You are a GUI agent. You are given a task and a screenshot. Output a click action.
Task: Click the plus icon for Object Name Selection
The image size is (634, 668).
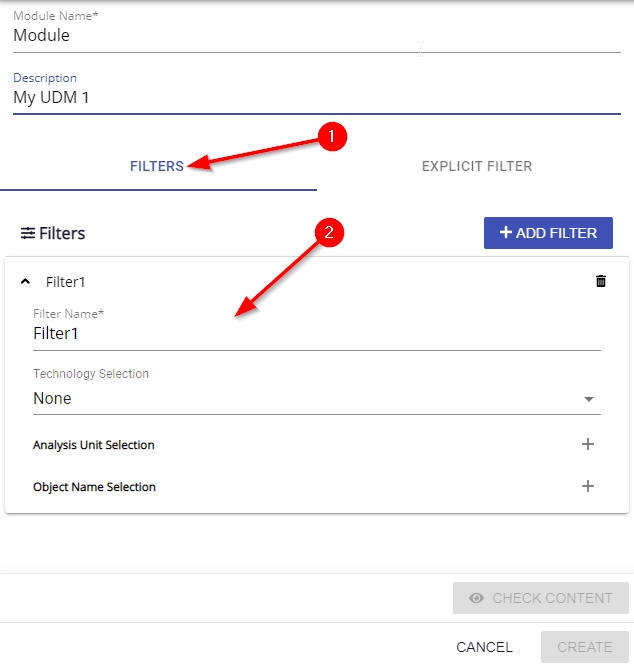[588, 486]
